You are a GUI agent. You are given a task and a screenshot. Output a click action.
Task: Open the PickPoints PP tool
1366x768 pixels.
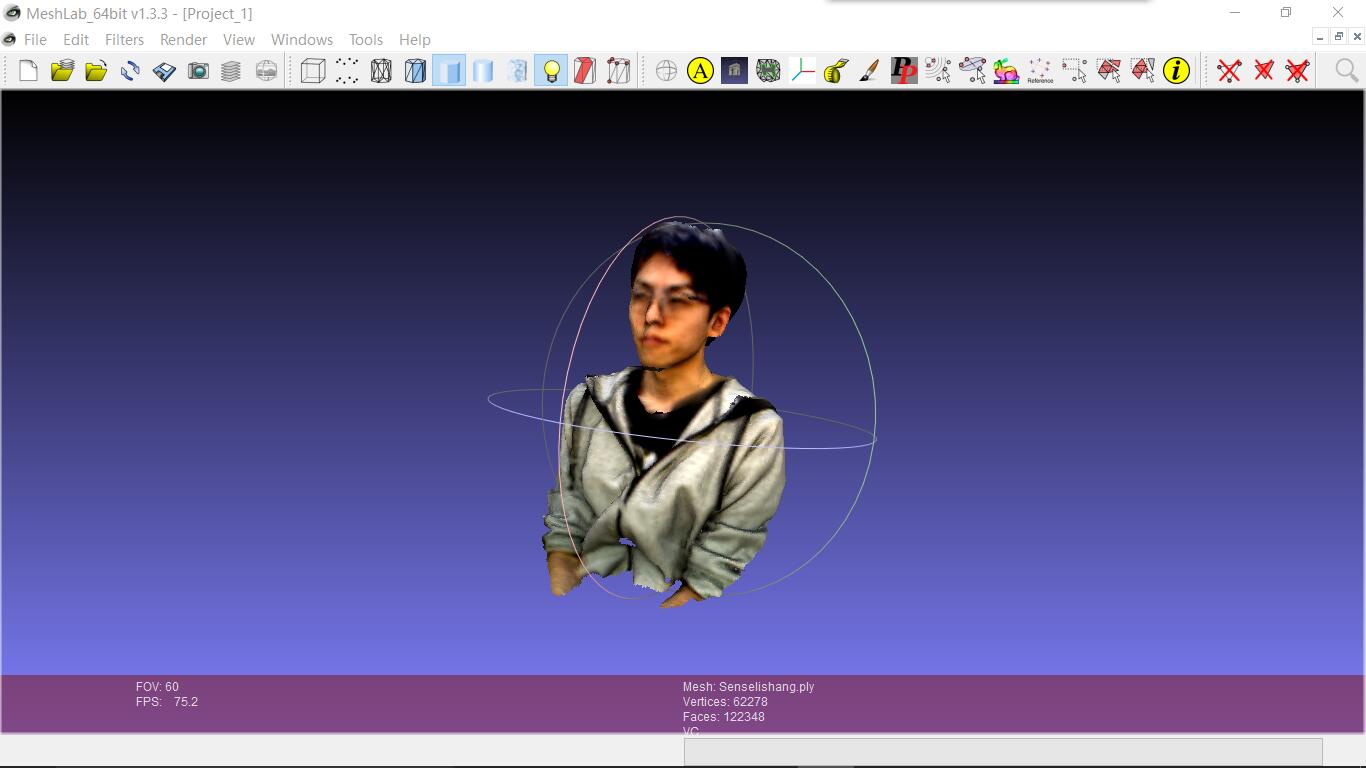[x=904, y=70]
